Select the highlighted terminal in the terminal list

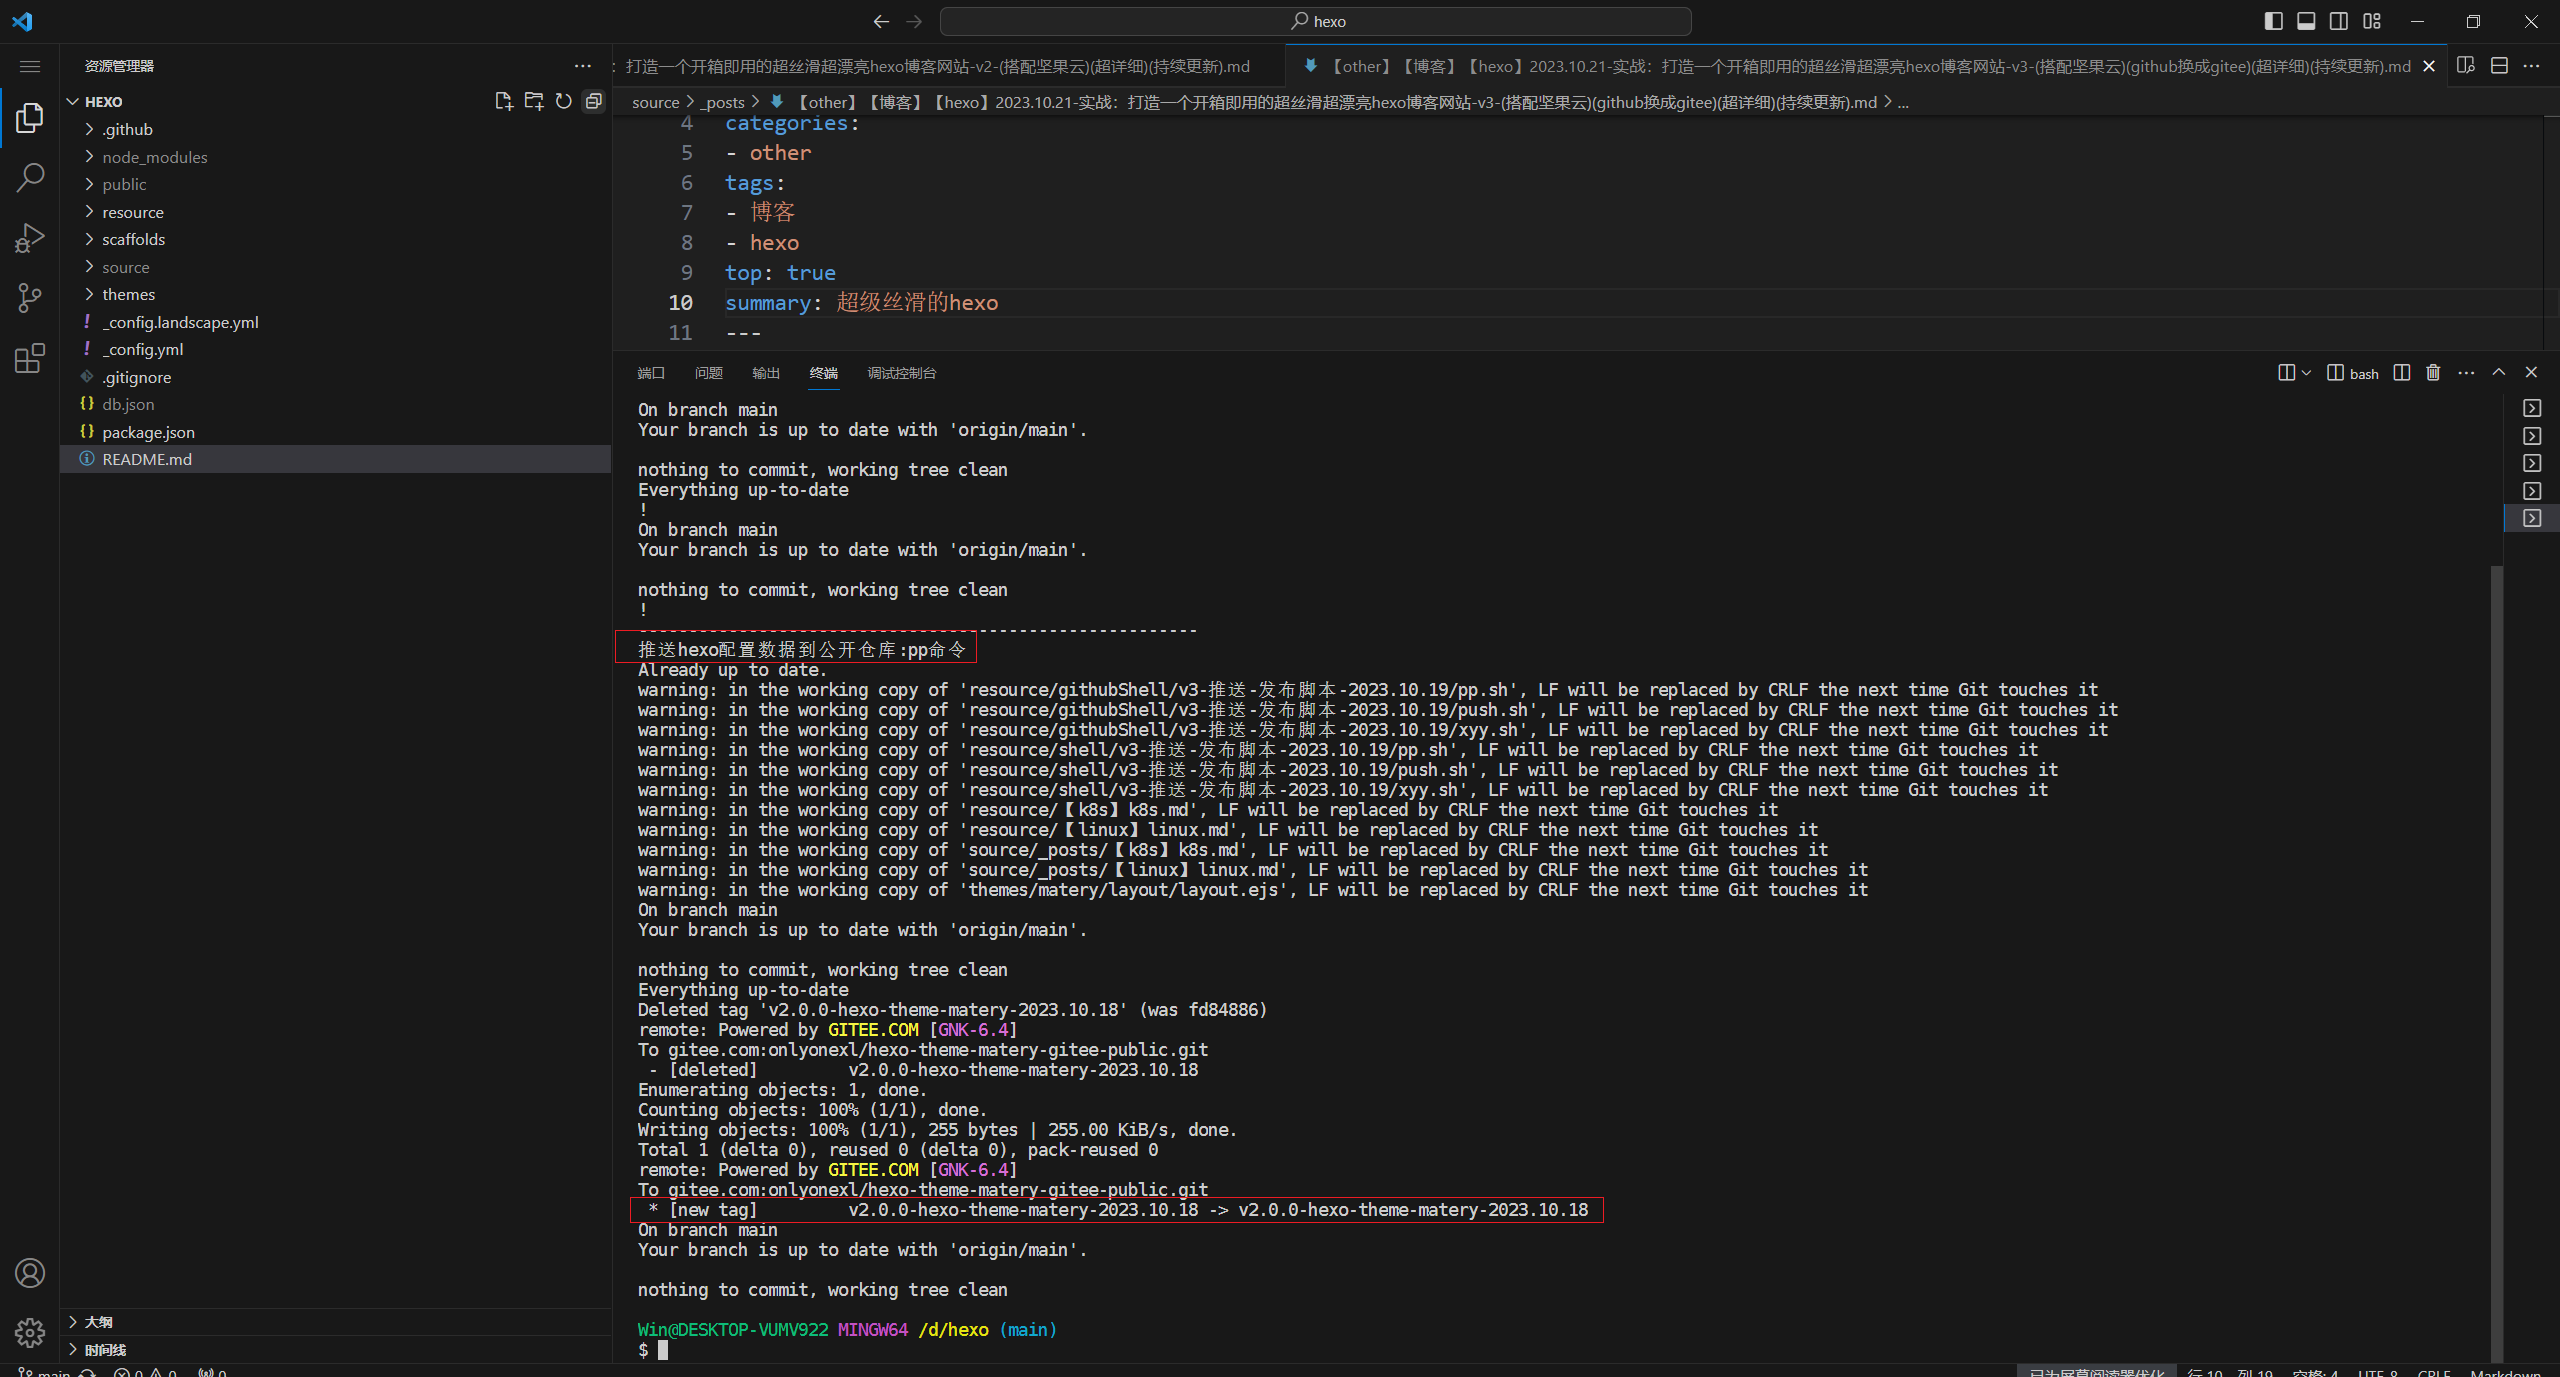(x=2532, y=518)
